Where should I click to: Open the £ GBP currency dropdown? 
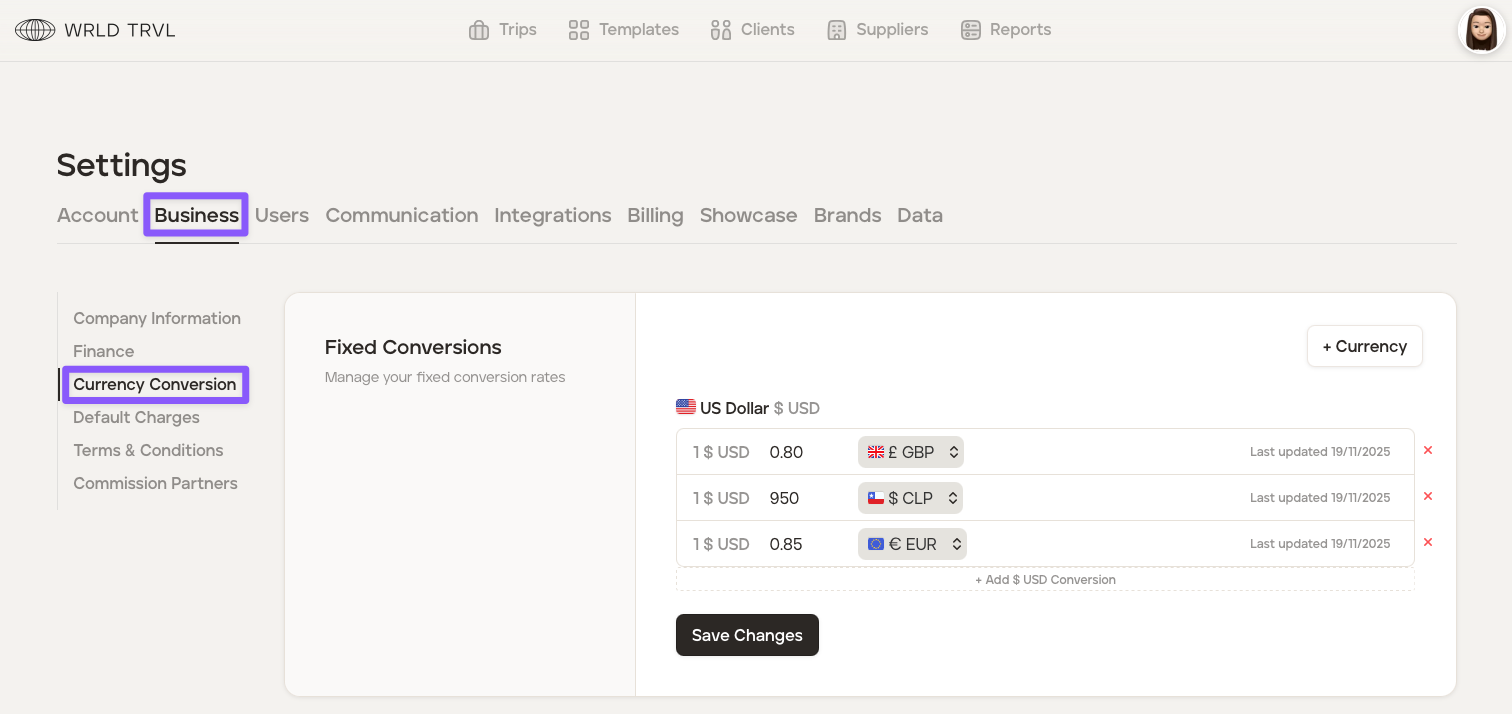click(x=911, y=452)
